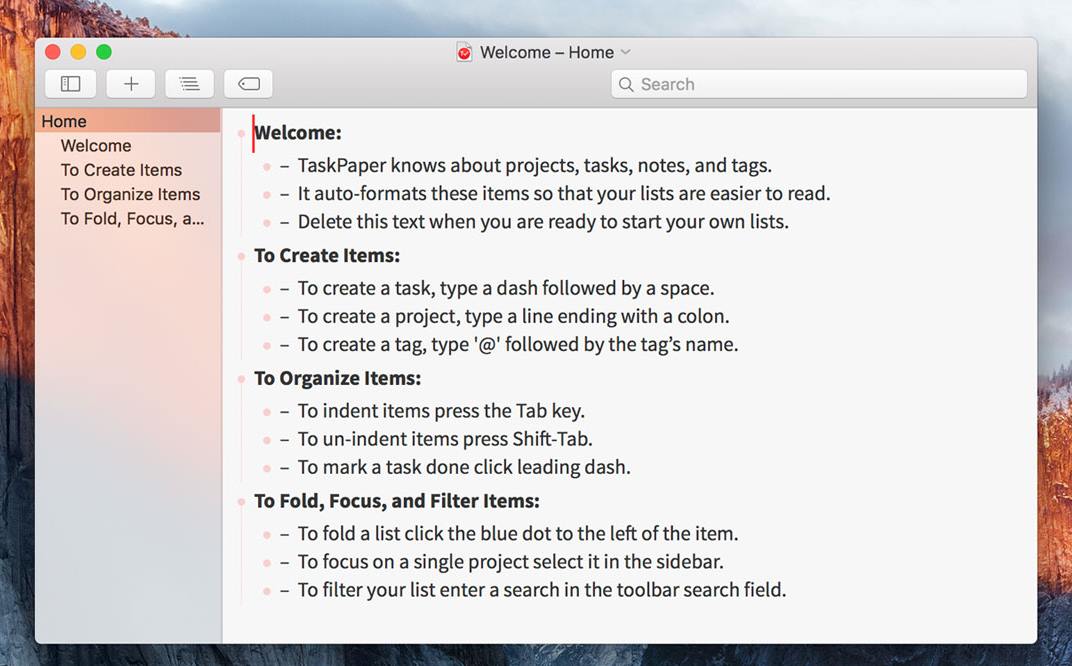Image resolution: width=1072 pixels, height=666 pixels.
Task: Click dot beside 'To create a task' item
Action: [x=267, y=289]
